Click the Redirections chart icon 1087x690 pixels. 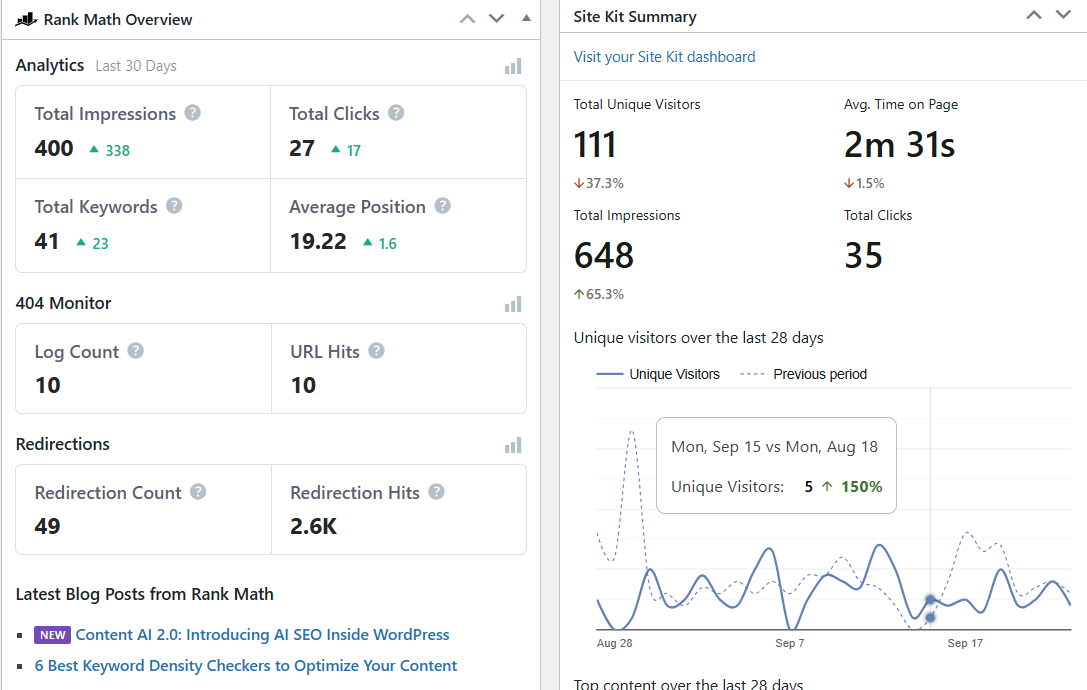click(x=513, y=444)
